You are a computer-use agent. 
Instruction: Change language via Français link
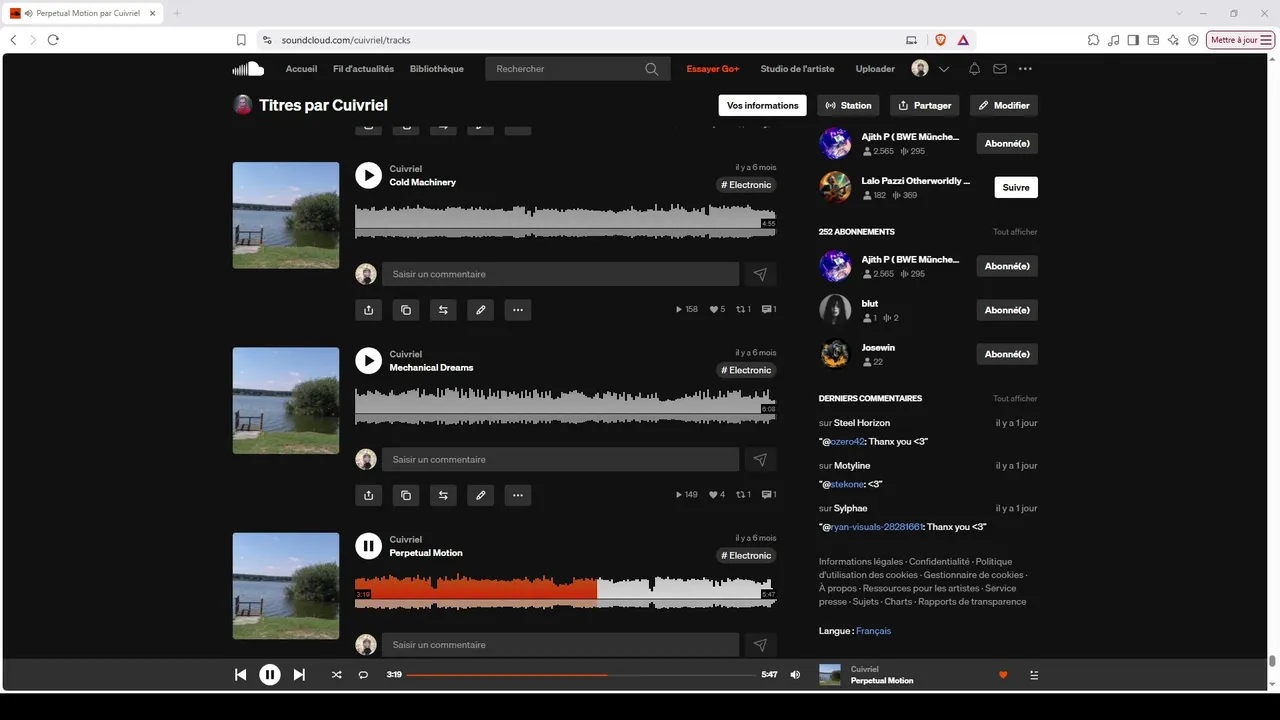click(x=873, y=631)
